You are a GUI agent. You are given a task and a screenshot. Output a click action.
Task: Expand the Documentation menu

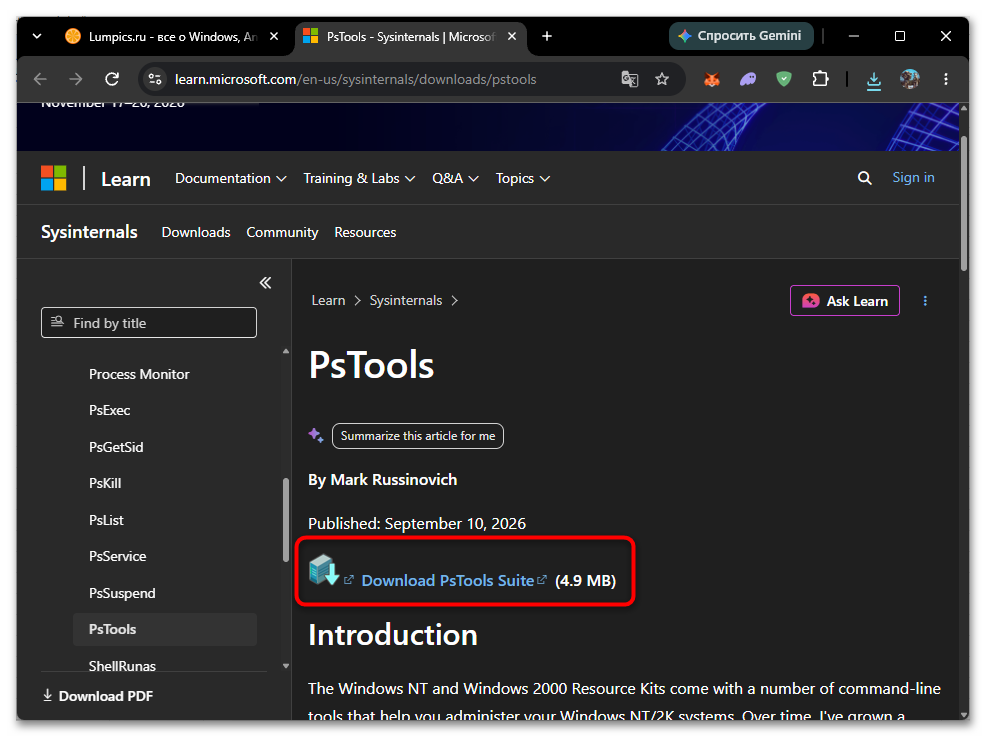point(231,179)
